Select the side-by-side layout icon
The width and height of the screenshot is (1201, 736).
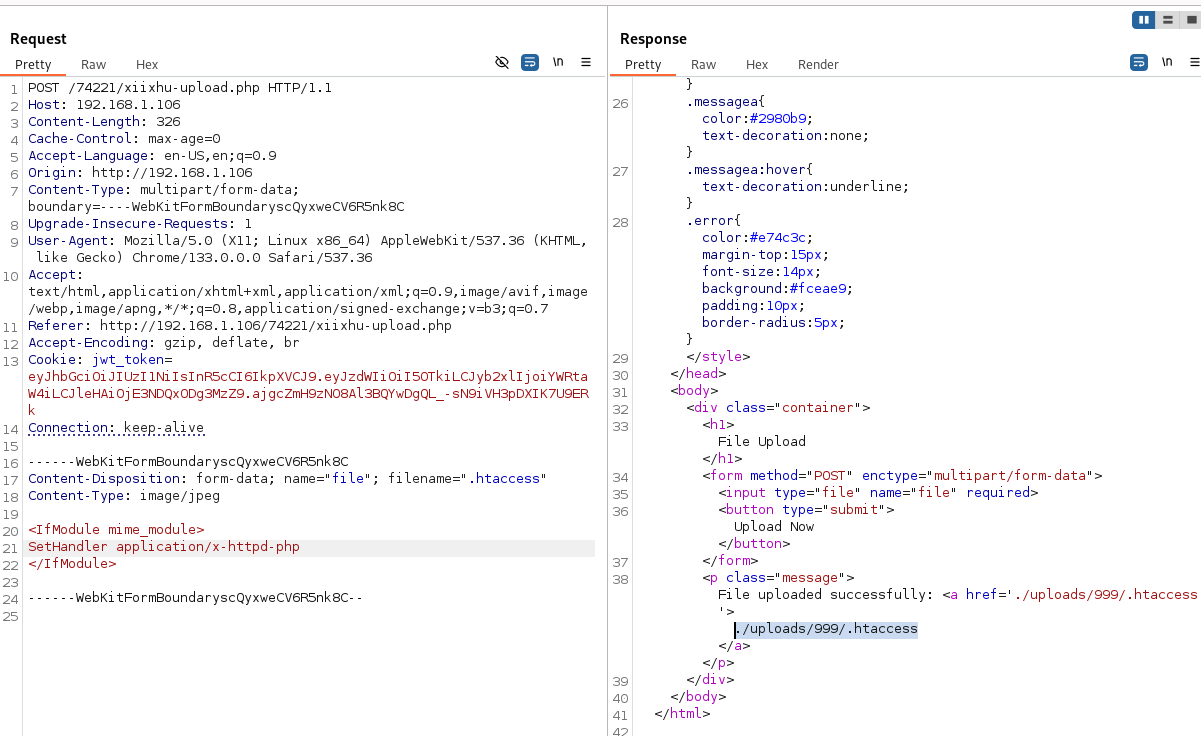point(1143,20)
